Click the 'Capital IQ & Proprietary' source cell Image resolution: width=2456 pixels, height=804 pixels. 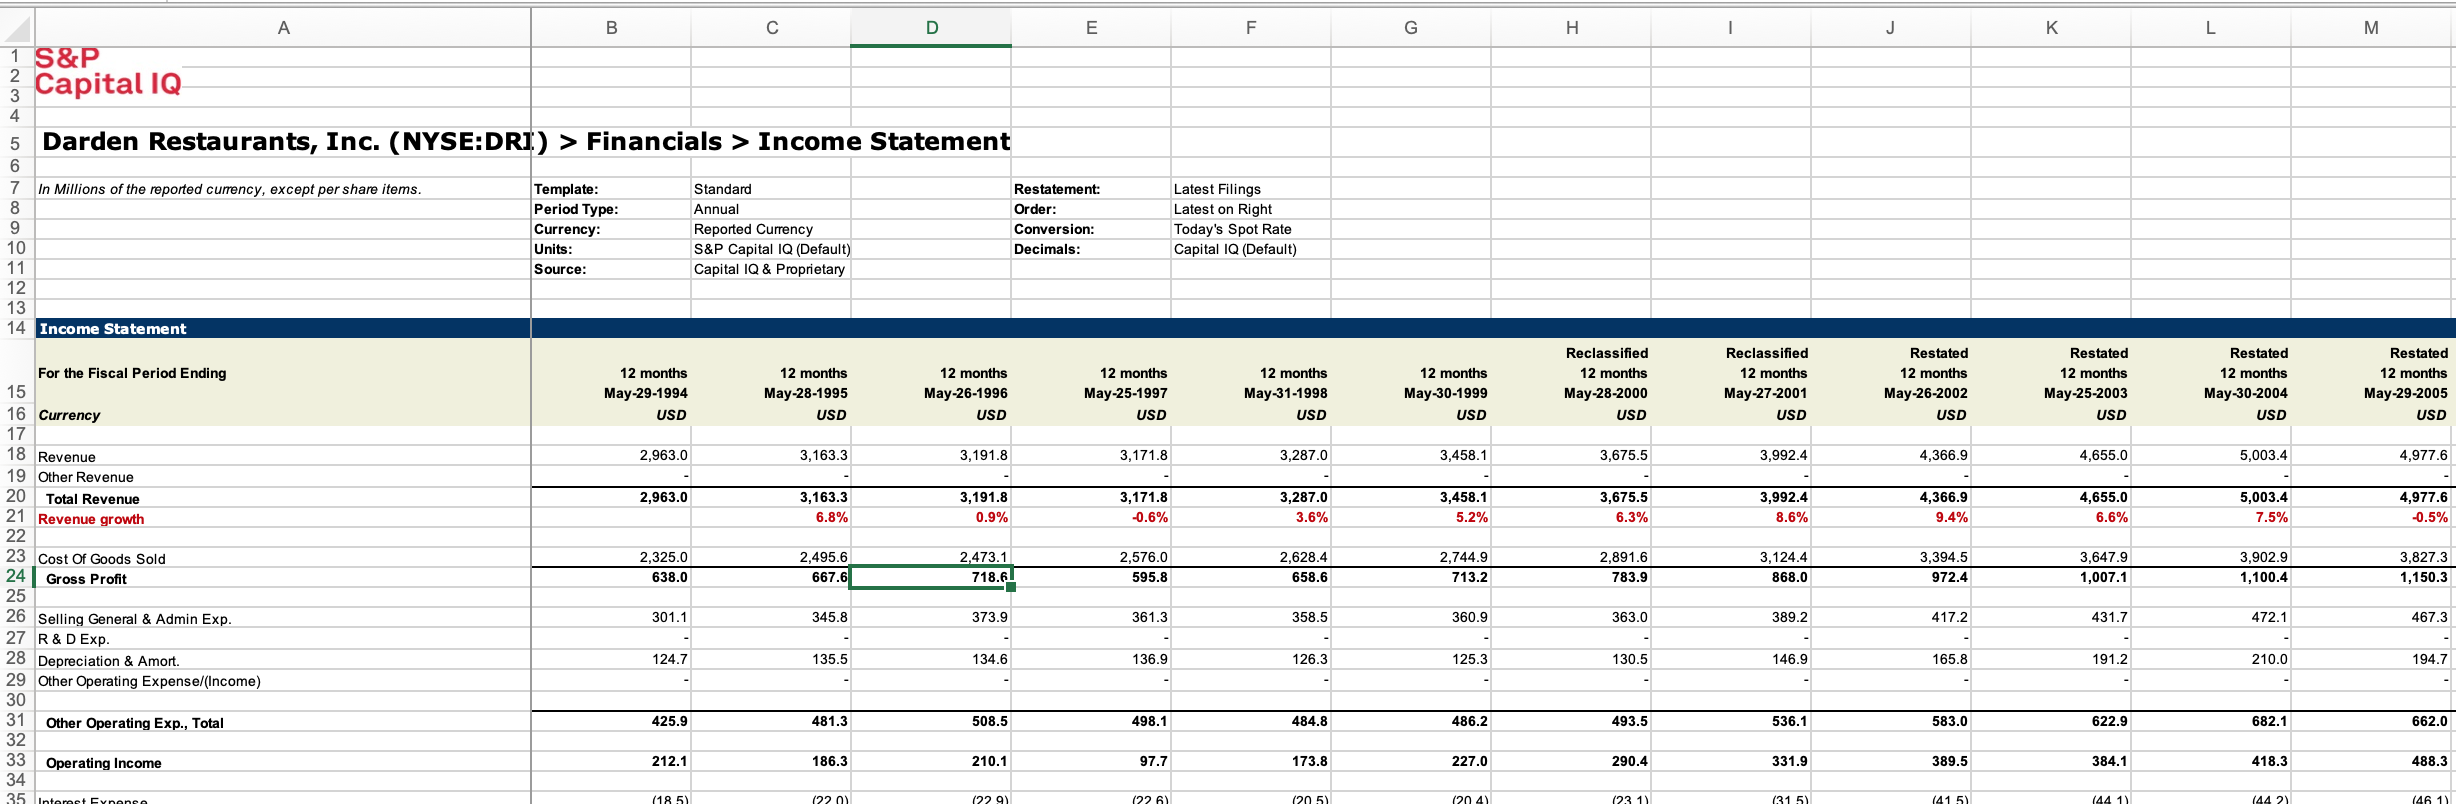point(771,269)
